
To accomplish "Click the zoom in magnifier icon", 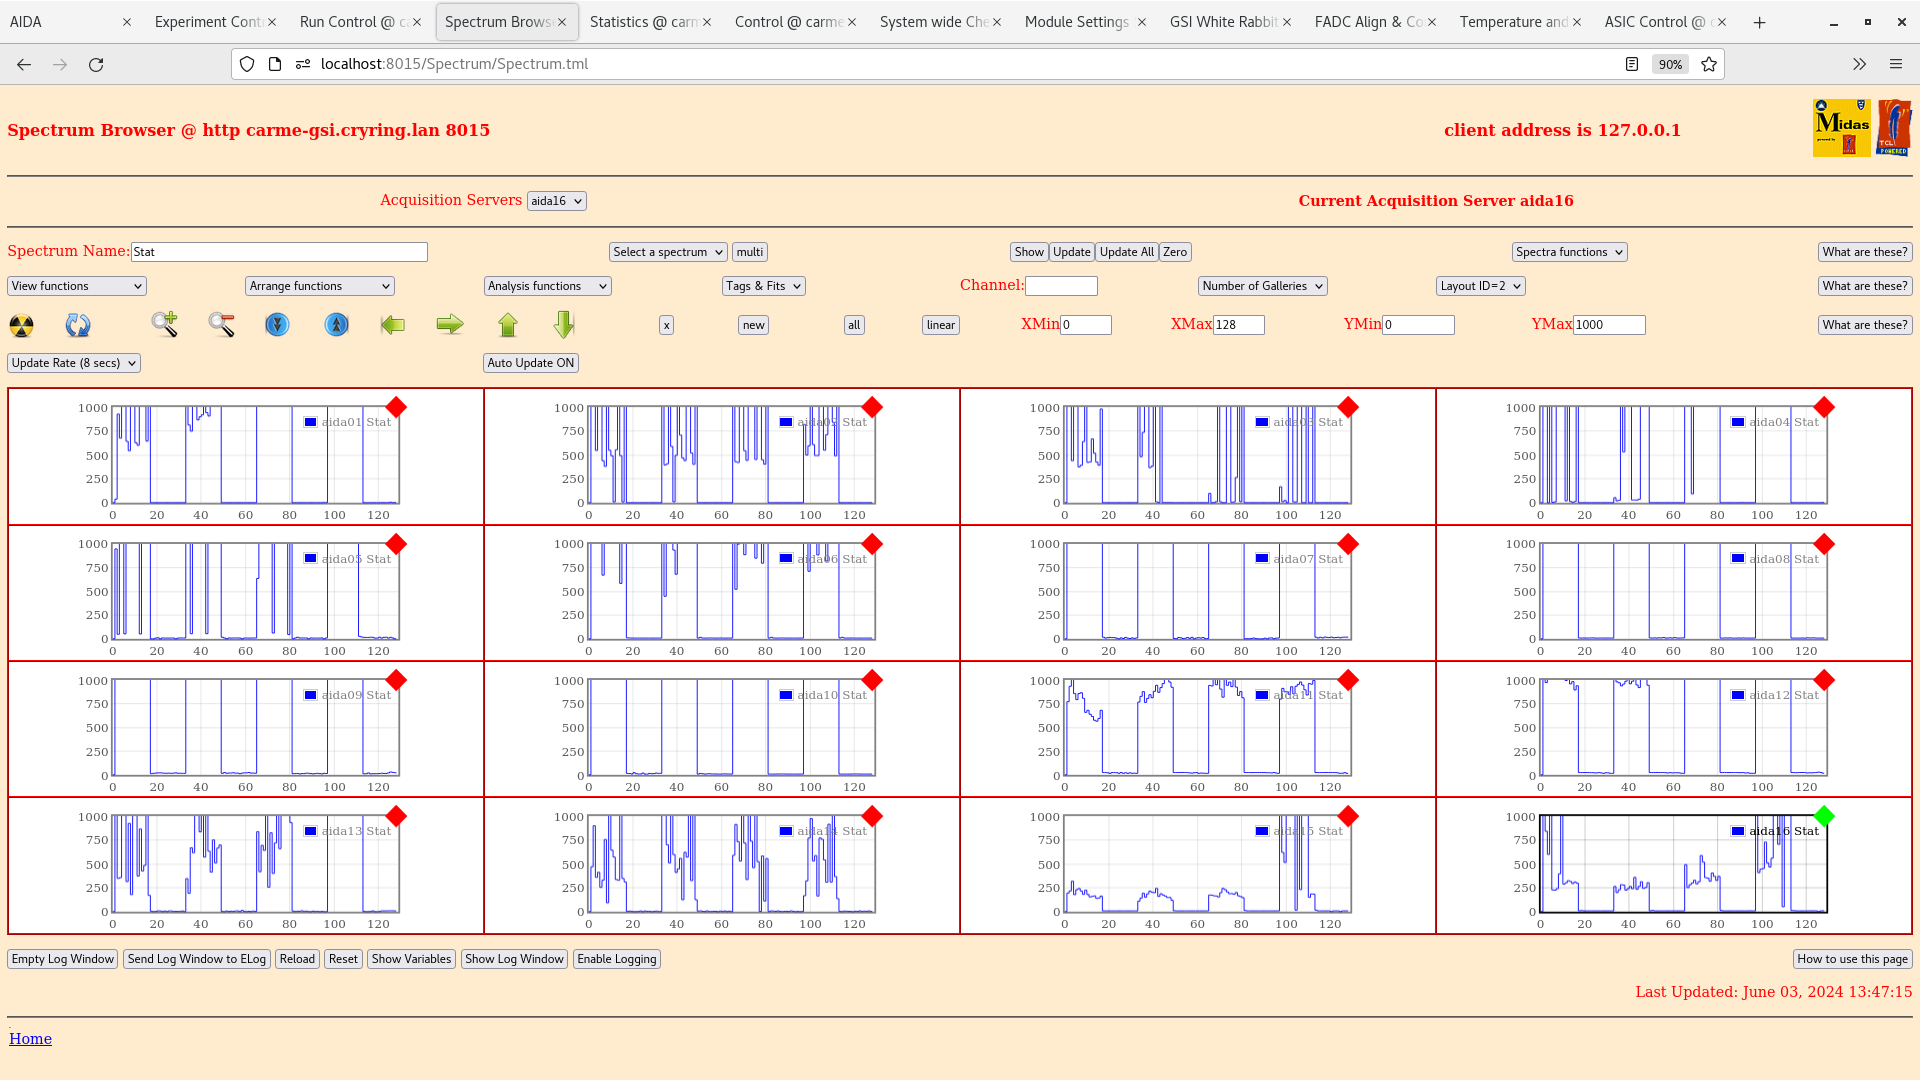I will [165, 324].
